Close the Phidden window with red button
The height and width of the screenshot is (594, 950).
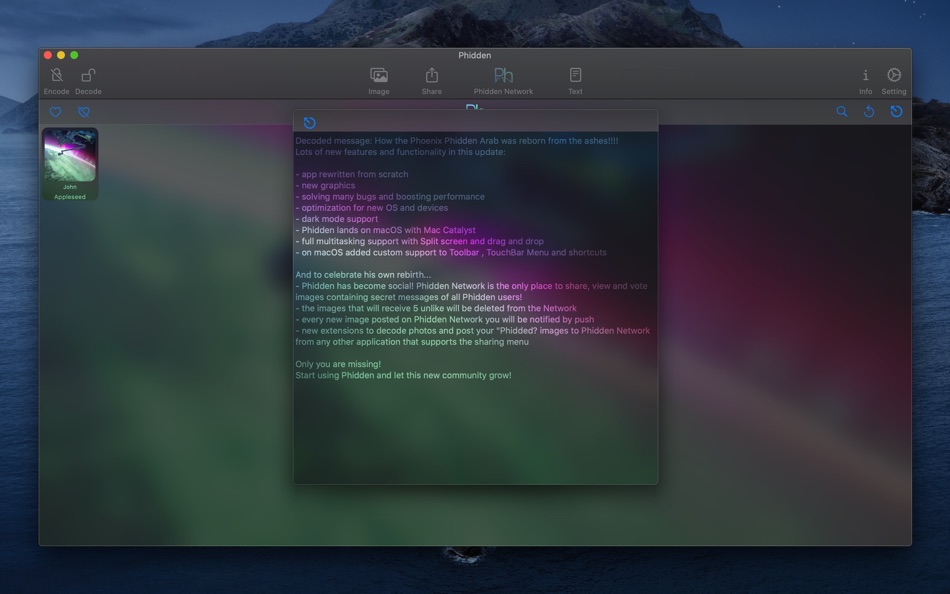48,55
